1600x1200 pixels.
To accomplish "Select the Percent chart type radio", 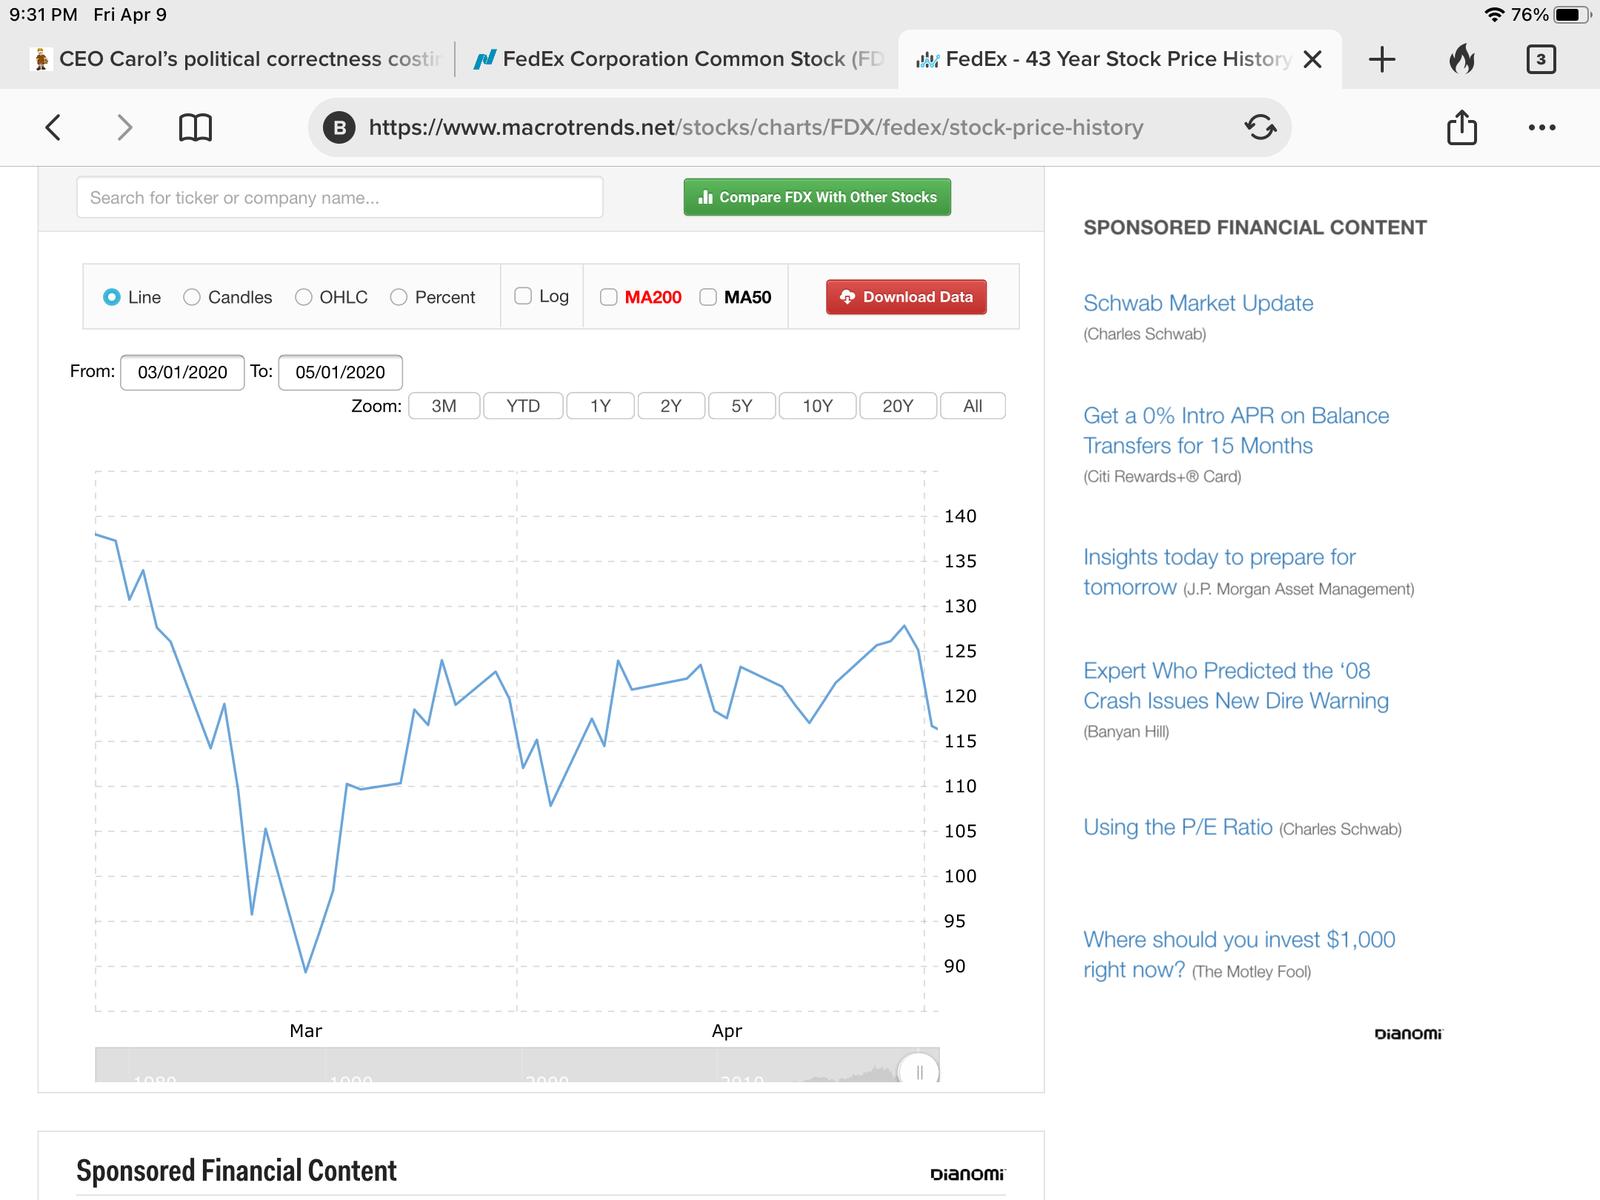I will 399,297.
